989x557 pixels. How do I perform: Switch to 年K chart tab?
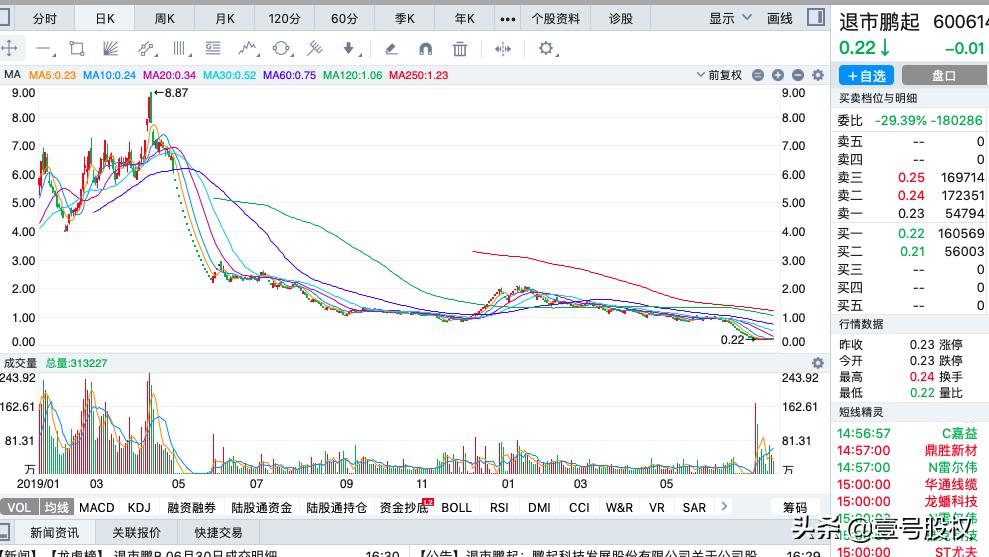[x=464, y=19]
